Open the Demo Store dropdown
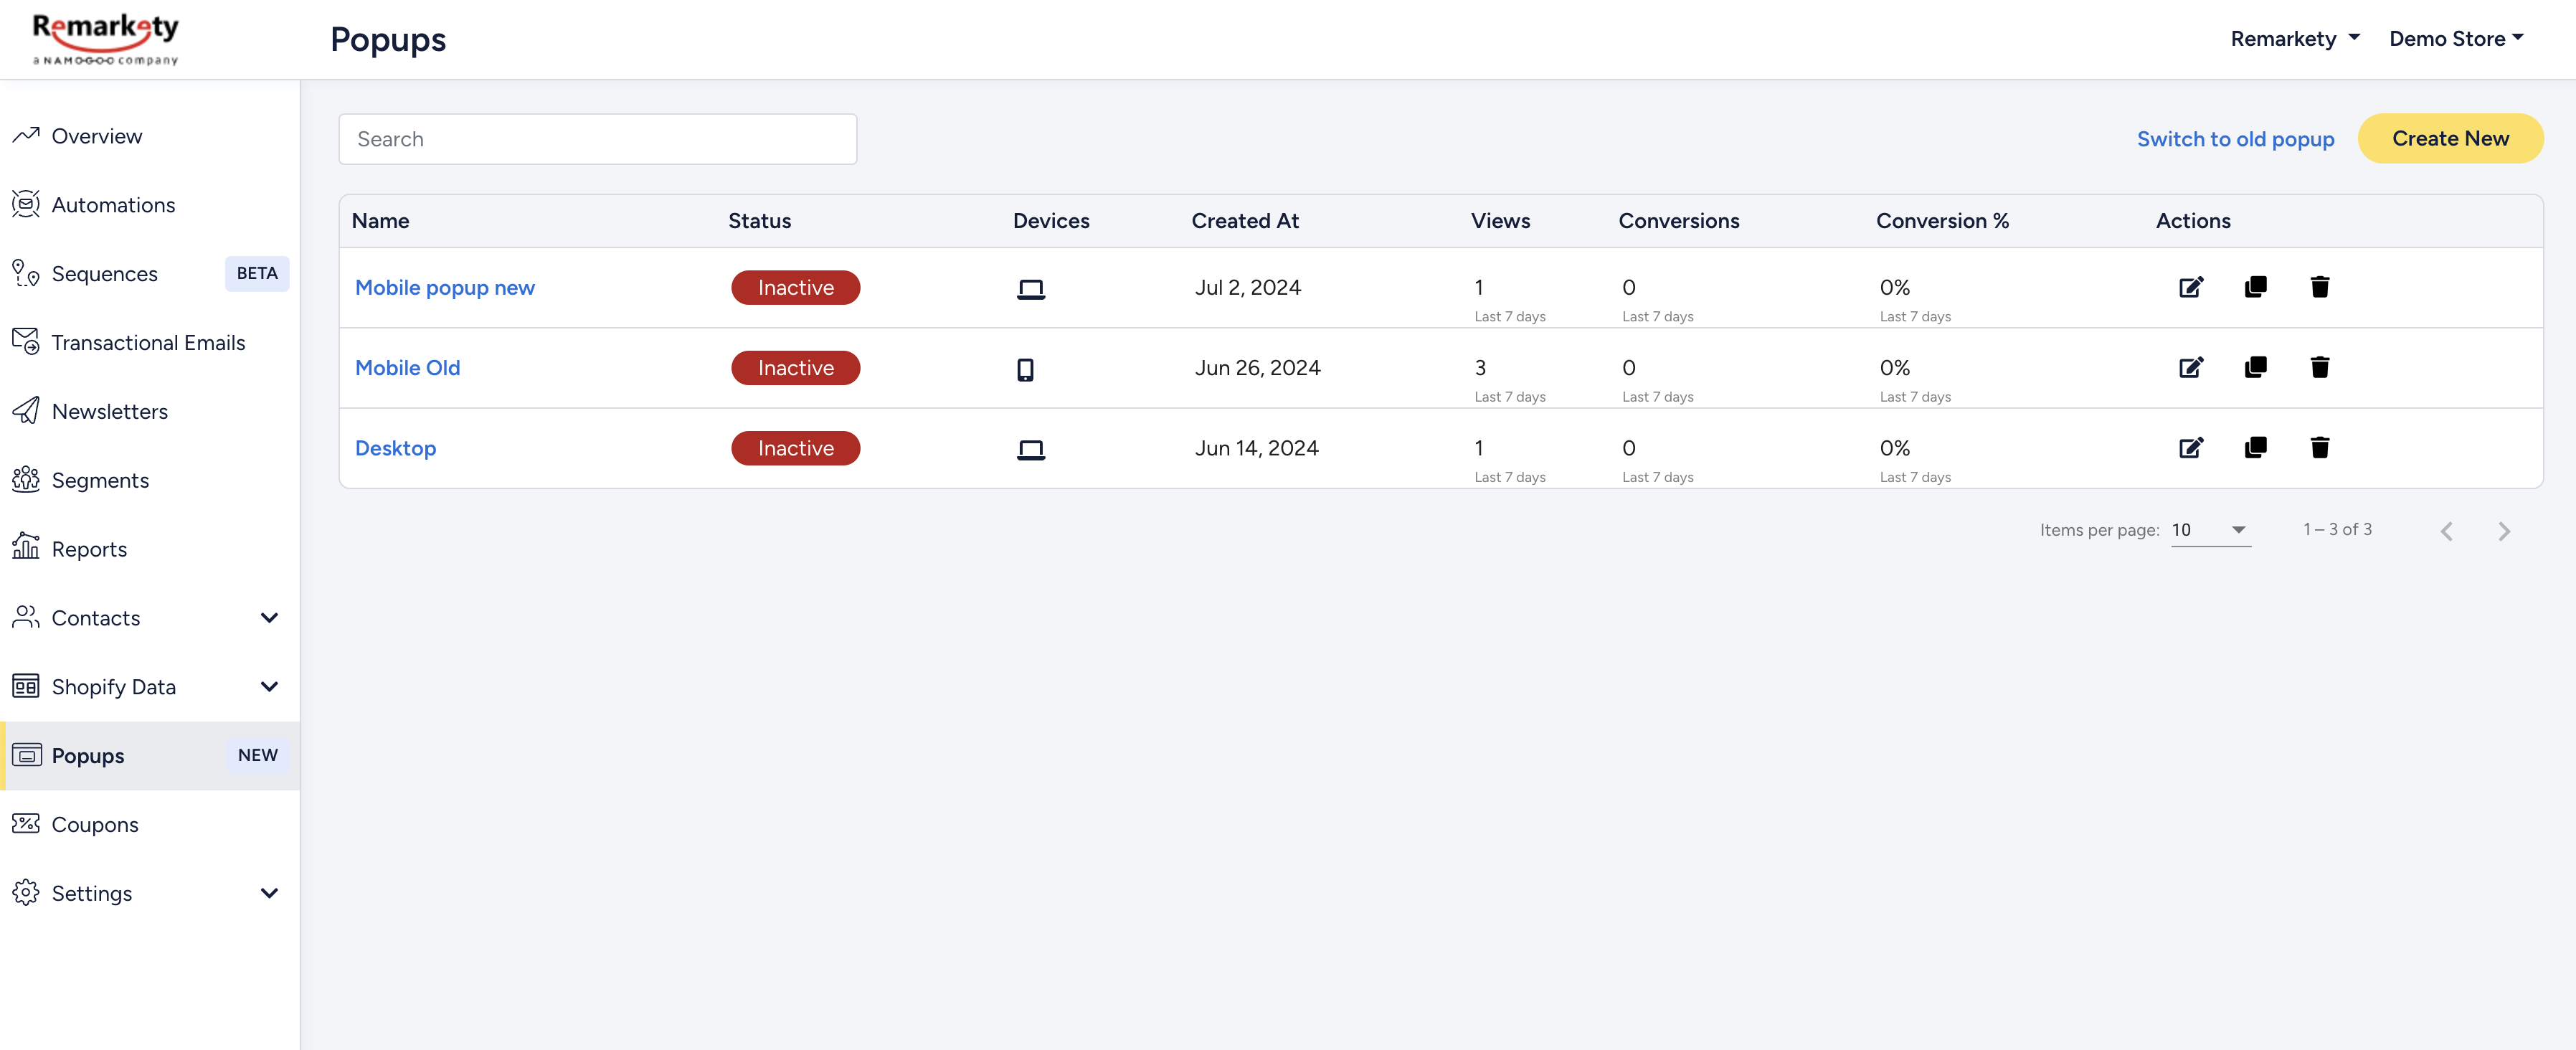Viewport: 2576px width, 1050px height. [2456, 39]
